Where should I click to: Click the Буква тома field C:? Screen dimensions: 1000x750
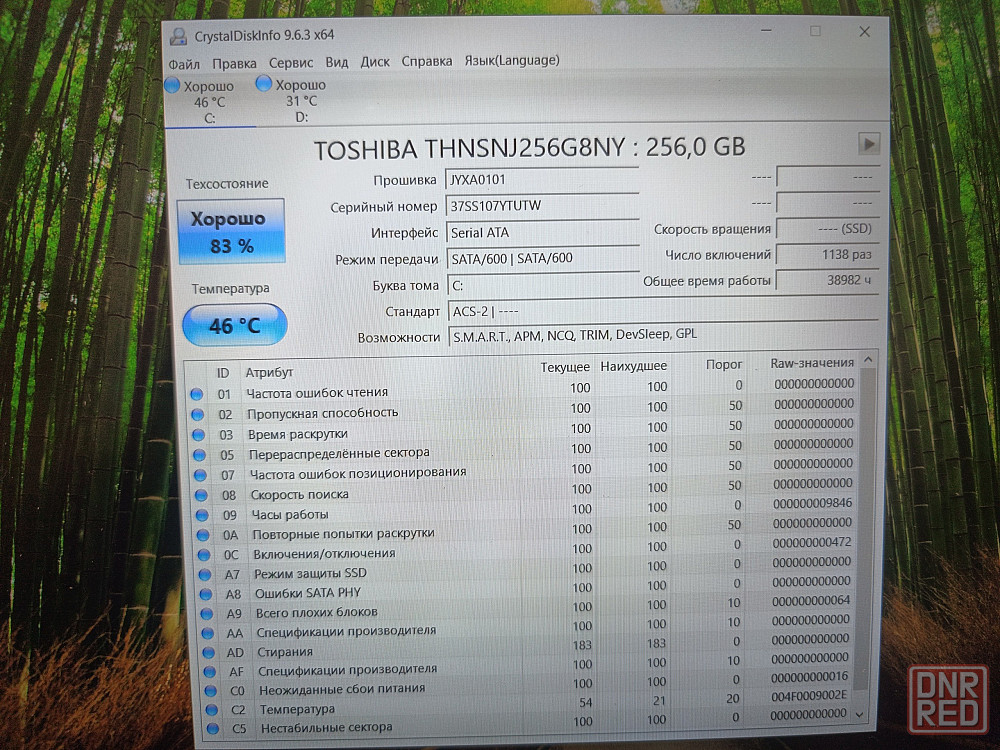(544, 286)
